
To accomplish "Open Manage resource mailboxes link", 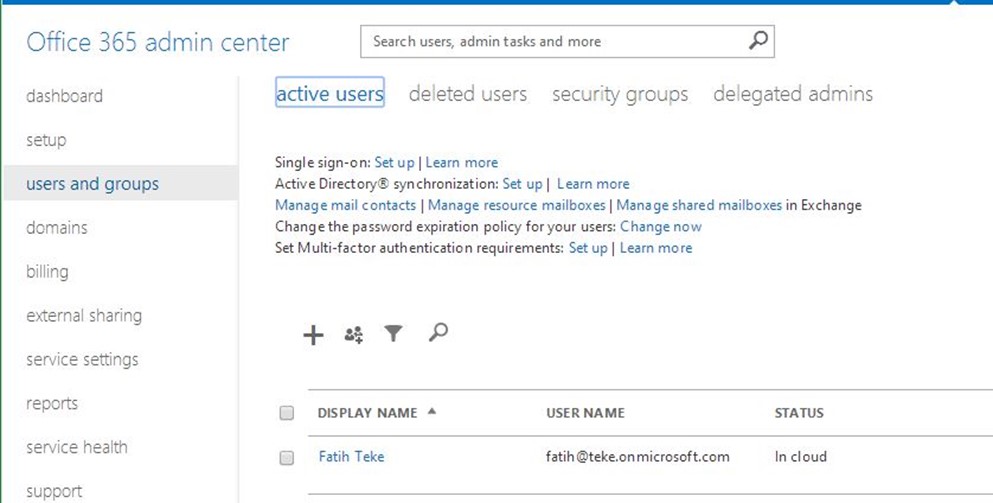I will pos(517,205).
